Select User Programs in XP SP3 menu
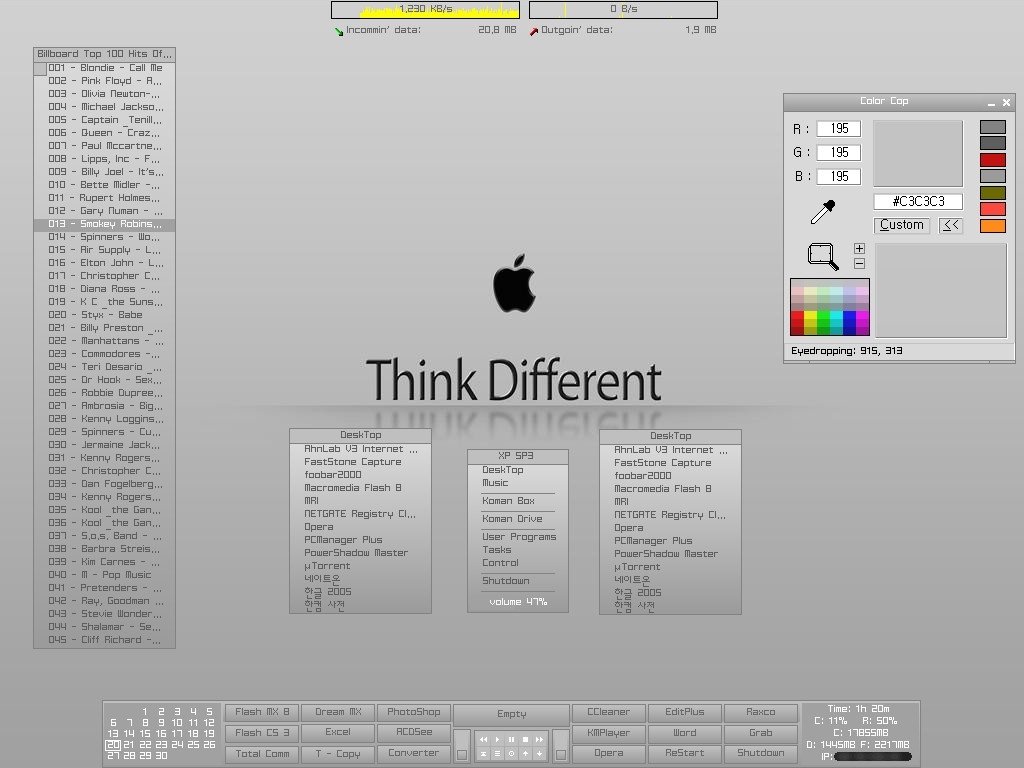 (x=518, y=537)
